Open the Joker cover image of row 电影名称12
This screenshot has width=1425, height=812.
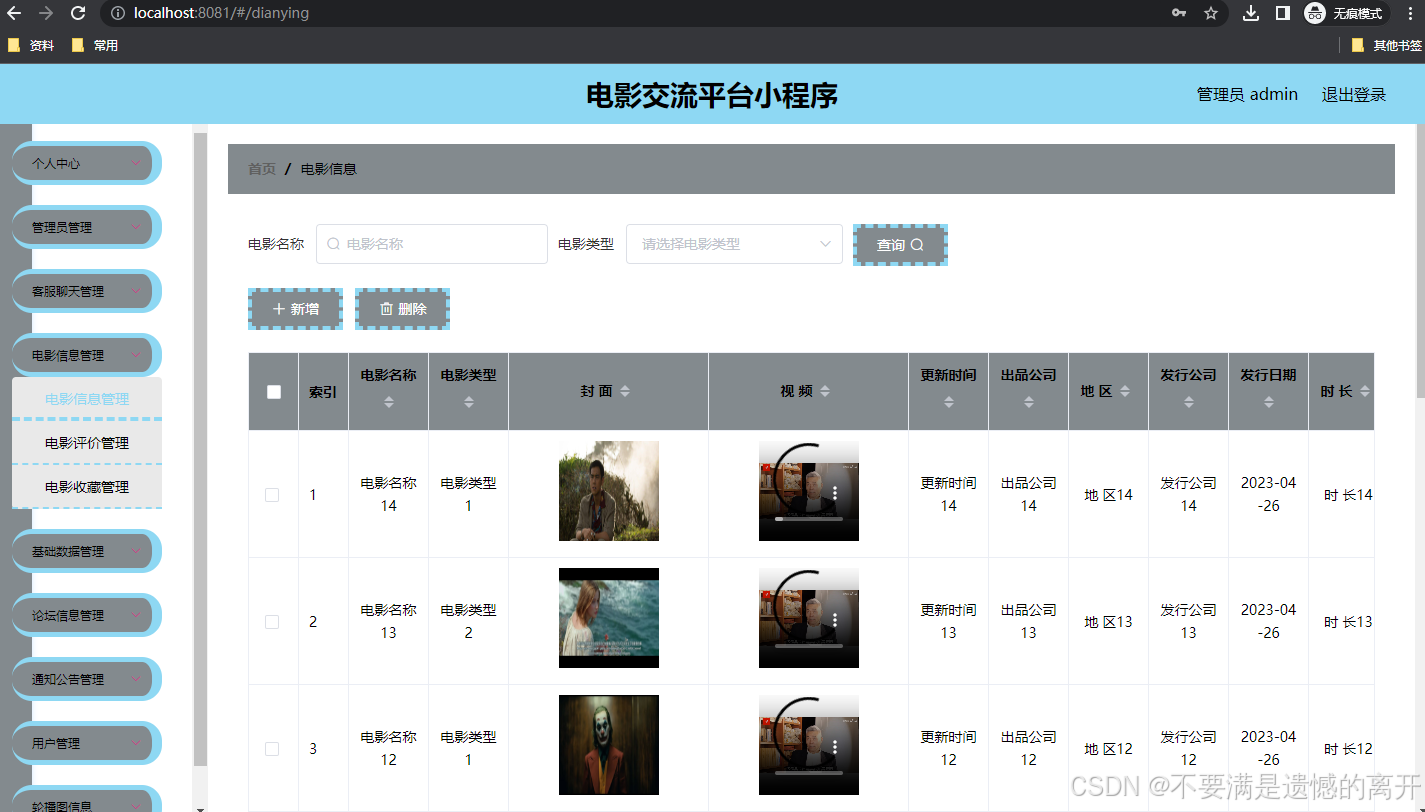pos(609,745)
